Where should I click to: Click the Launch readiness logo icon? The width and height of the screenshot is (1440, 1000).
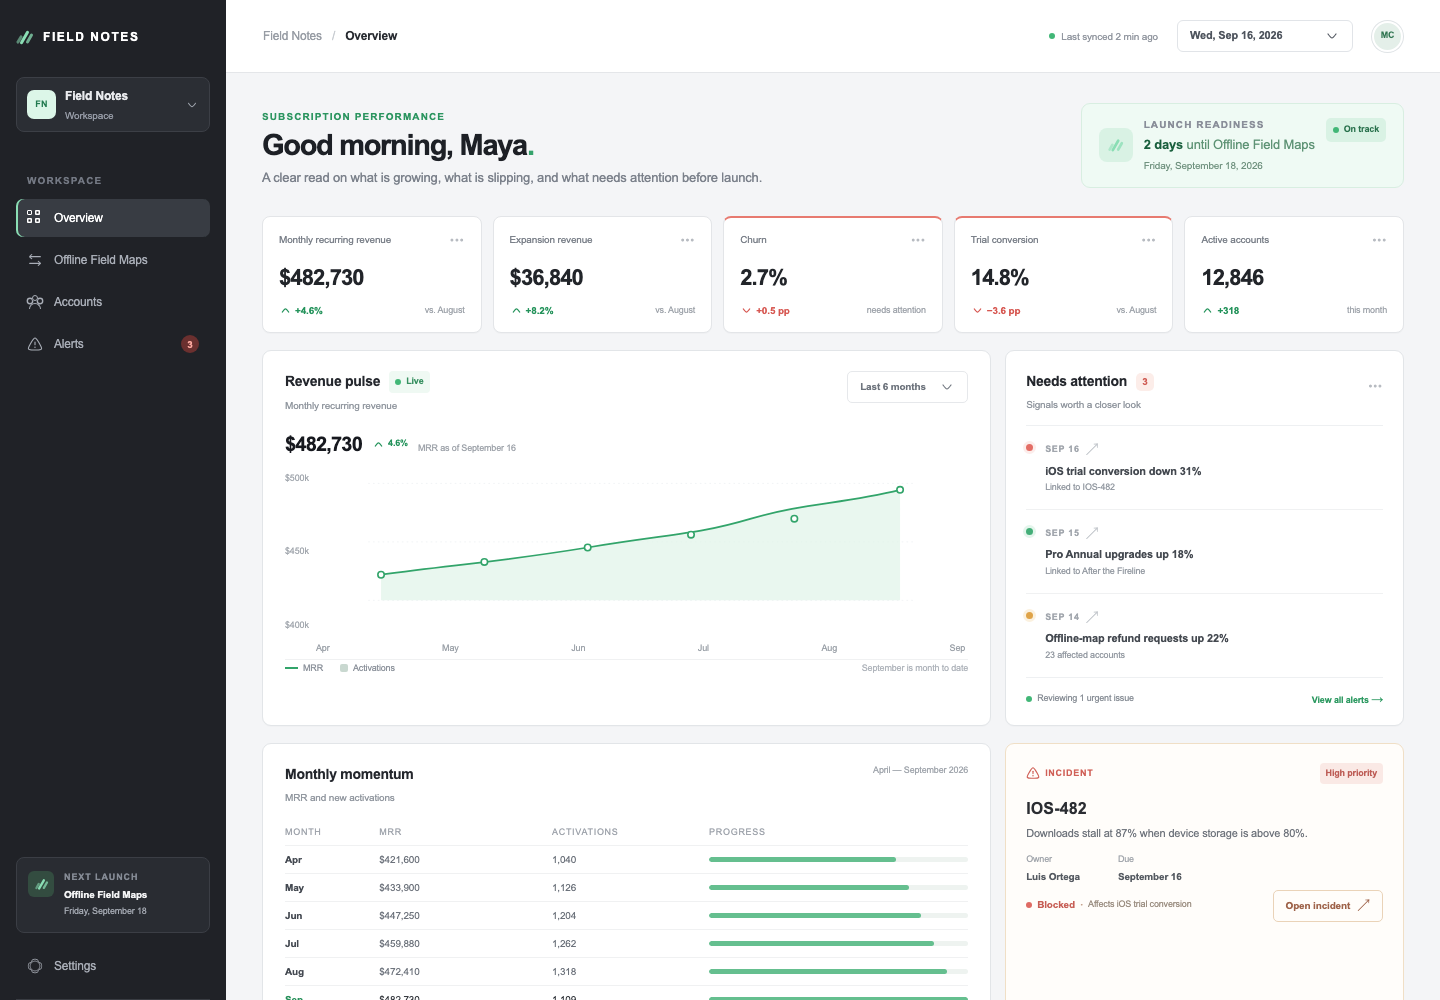coord(1116,145)
